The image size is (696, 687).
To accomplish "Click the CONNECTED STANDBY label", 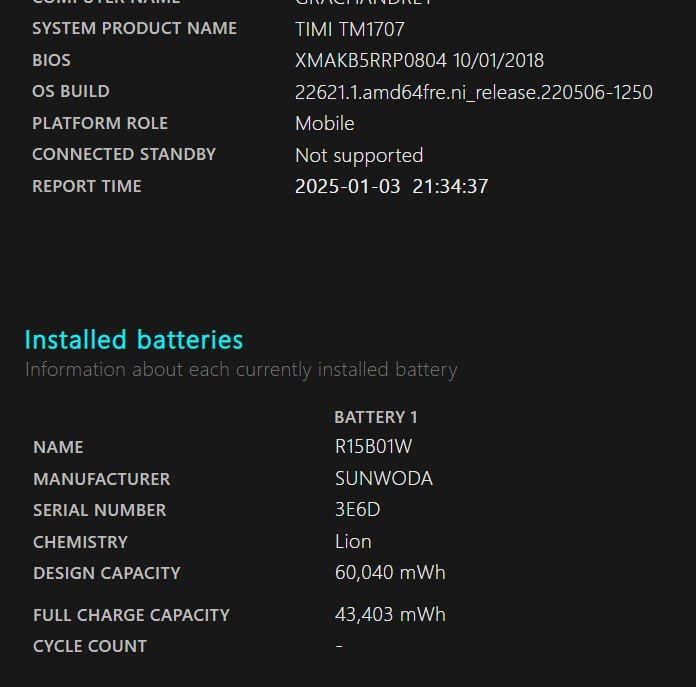I will (x=124, y=155).
